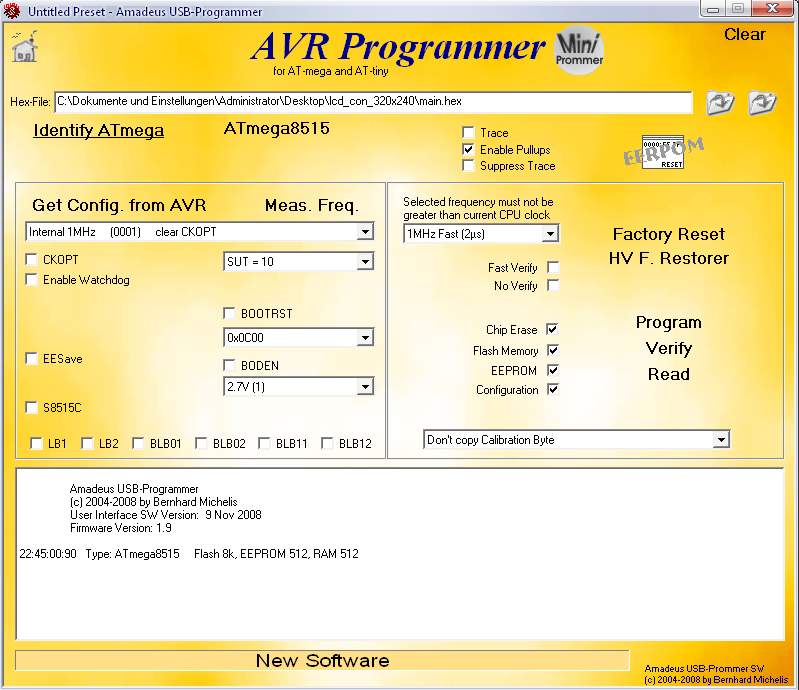This screenshot has width=799, height=690.
Task: Click 'Firmware Version: 1.9' log text
Action: (x=121, y=528)
